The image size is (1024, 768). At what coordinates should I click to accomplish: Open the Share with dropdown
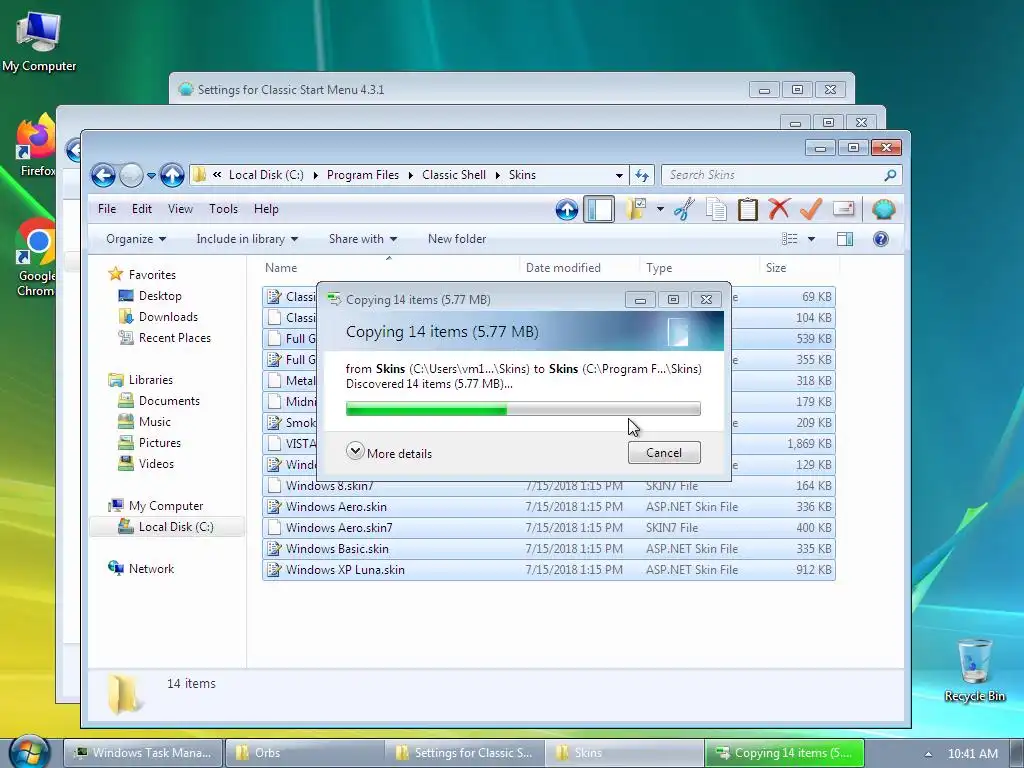[362, 239]
